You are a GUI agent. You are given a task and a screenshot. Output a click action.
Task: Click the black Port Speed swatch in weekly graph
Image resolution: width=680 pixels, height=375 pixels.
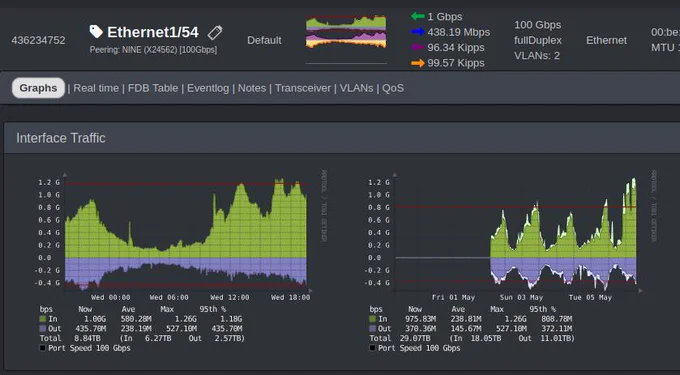(x=372, y=348)
